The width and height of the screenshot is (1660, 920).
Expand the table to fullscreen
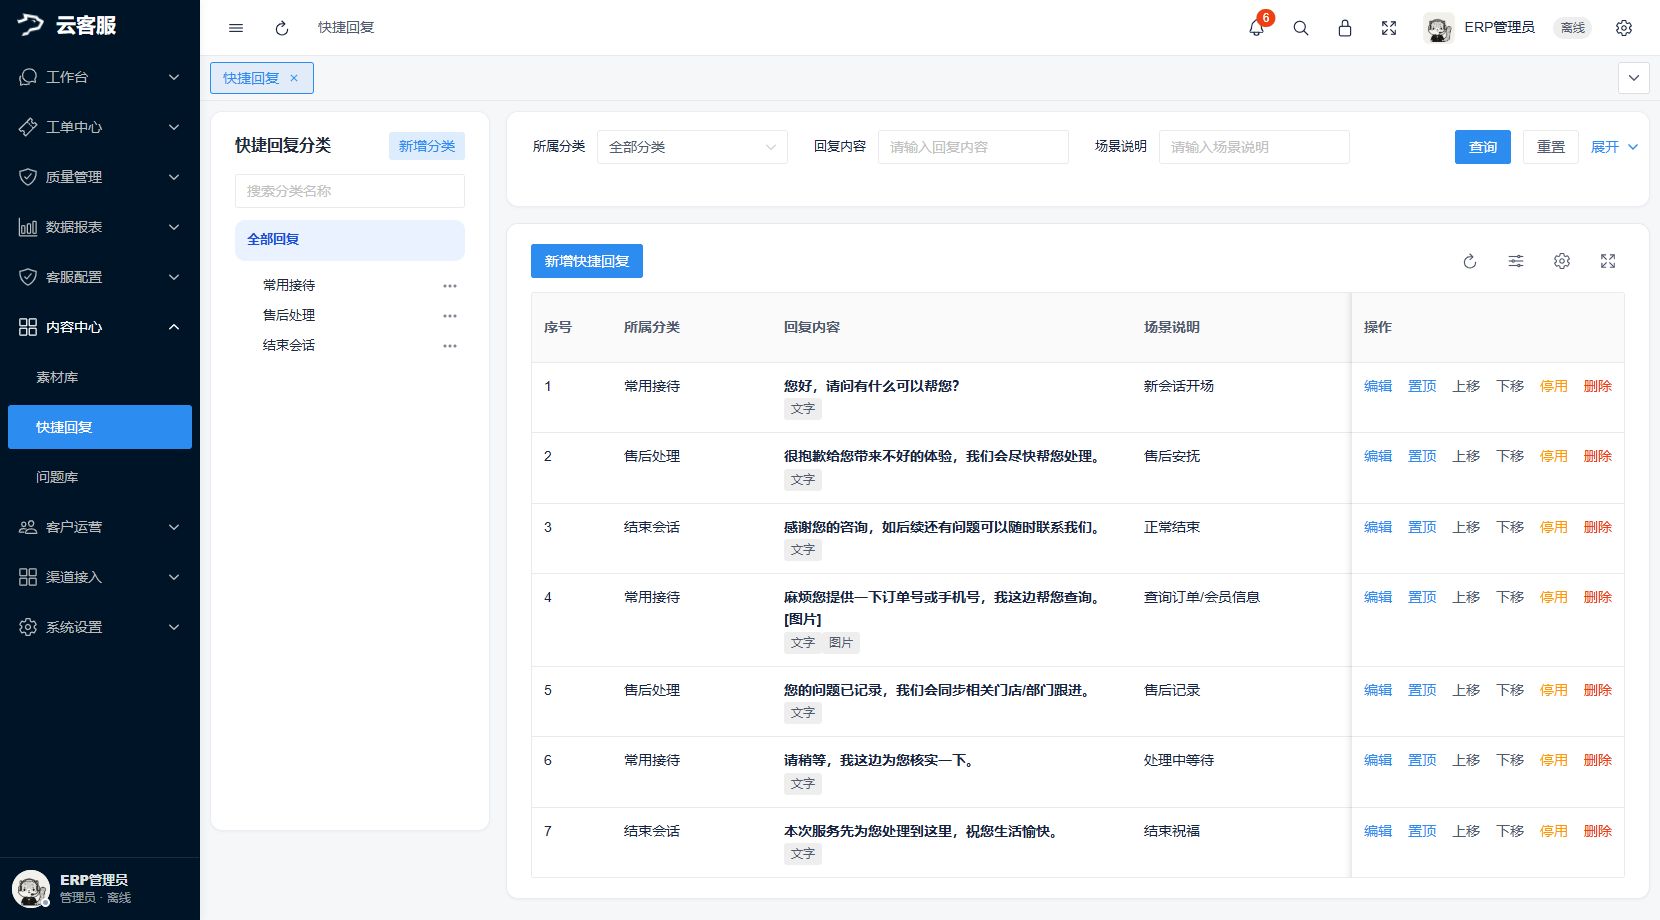tap(1608, 261)
